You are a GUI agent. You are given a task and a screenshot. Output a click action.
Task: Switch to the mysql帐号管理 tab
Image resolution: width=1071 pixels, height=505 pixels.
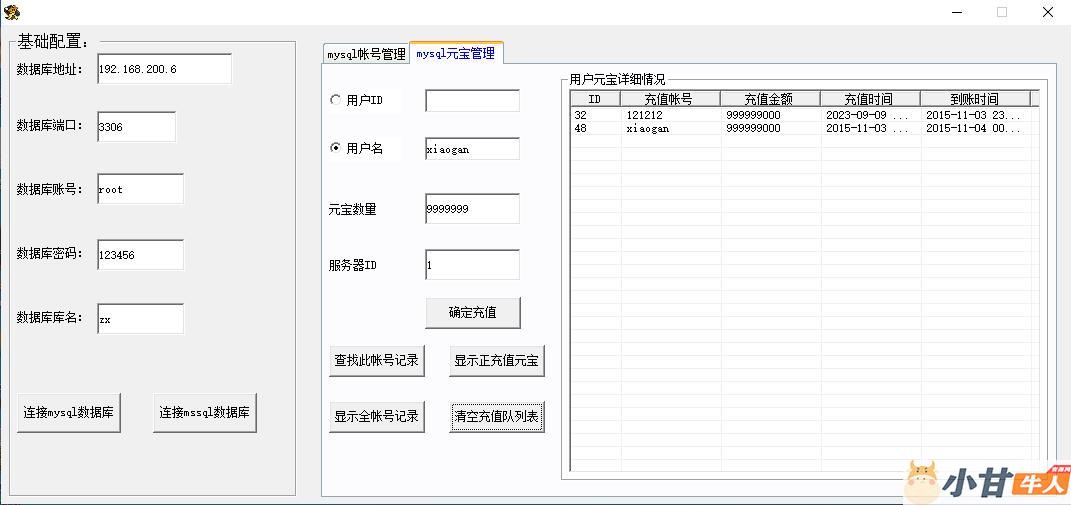coord(366,54)
